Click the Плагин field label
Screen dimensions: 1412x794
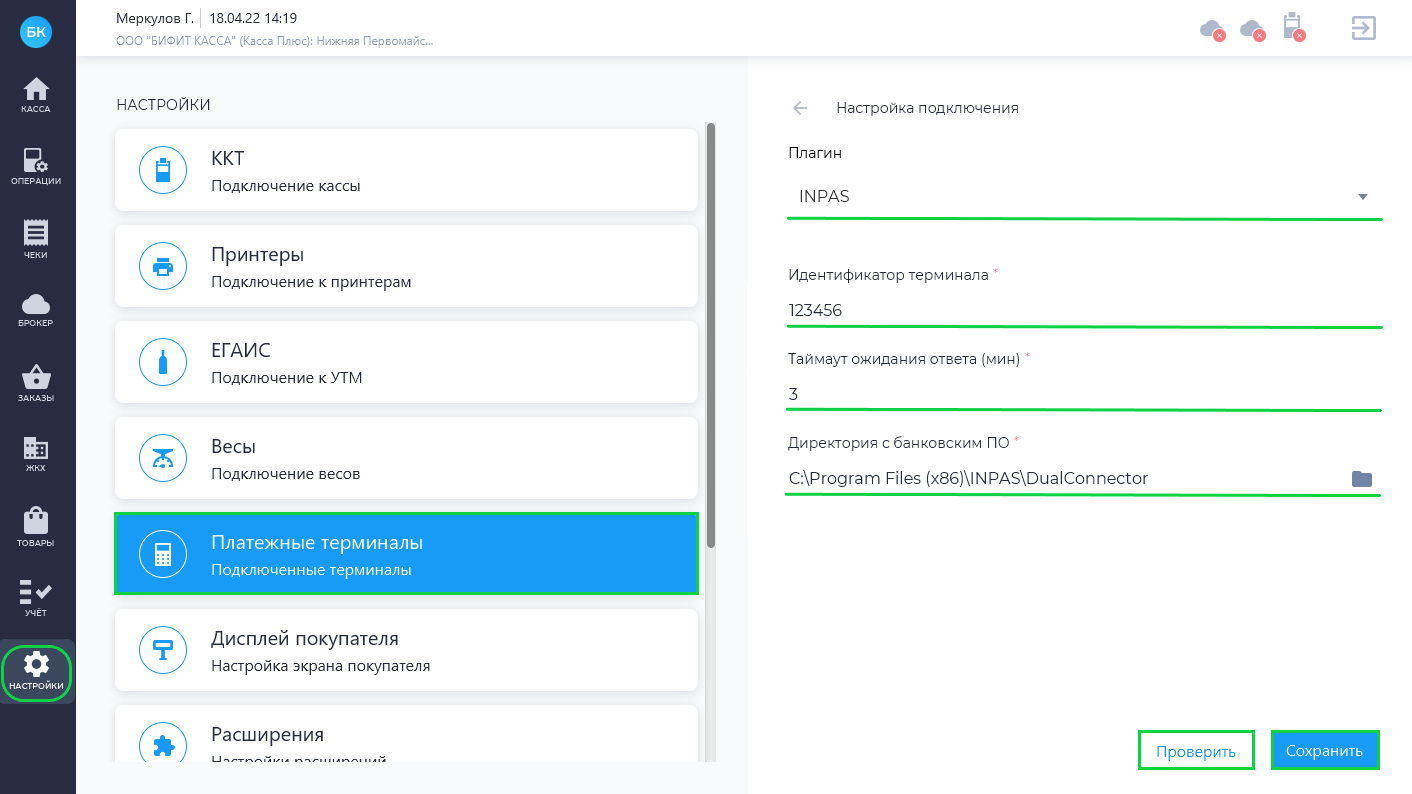pos(815,153)
